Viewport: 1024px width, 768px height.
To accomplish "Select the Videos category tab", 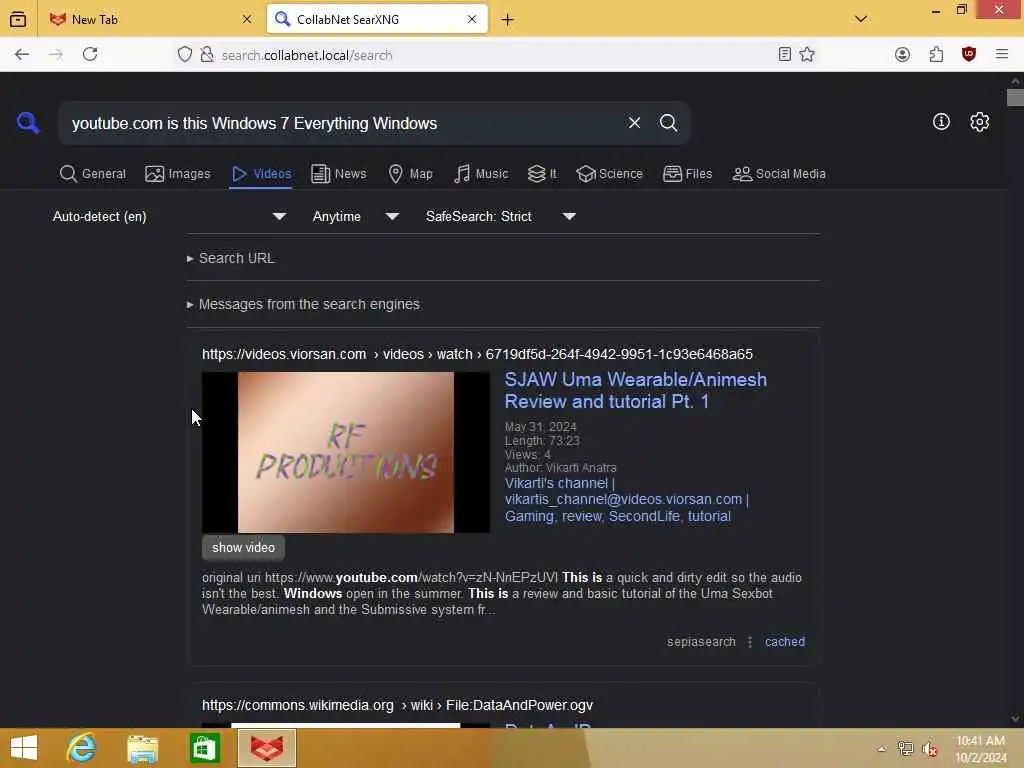I will point(261,174).
